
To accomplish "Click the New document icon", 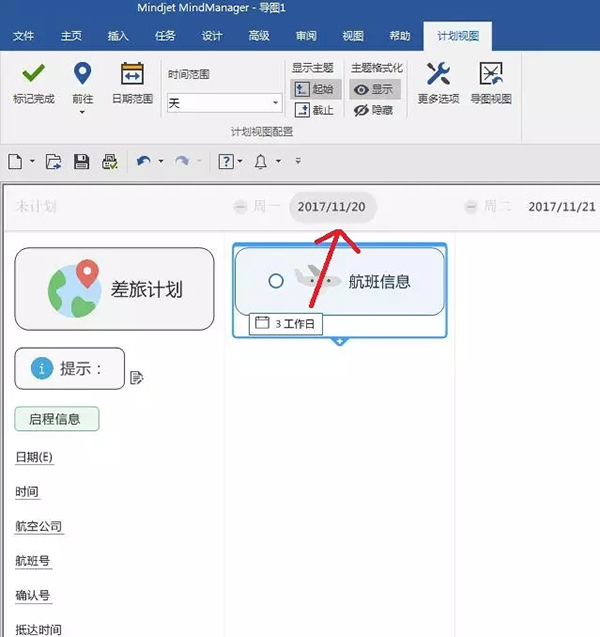I will pos(15,161).
